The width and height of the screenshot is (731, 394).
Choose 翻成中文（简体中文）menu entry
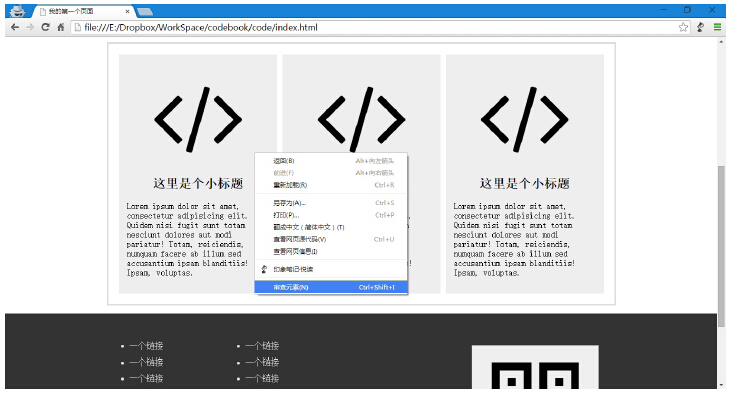[331, 227]
